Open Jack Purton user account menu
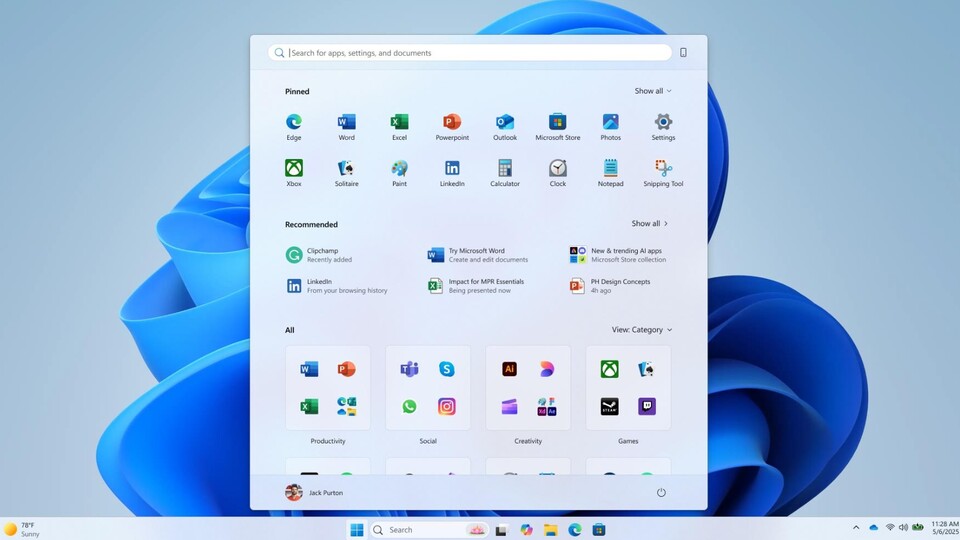Screen dimensions: 960x540 coord(314,493)
